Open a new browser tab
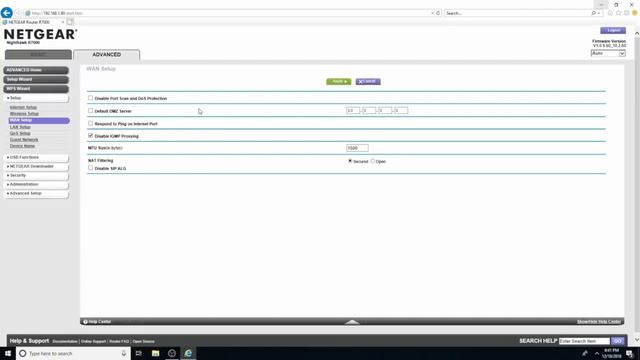The image size is (640, 360). tap(70, 22)
